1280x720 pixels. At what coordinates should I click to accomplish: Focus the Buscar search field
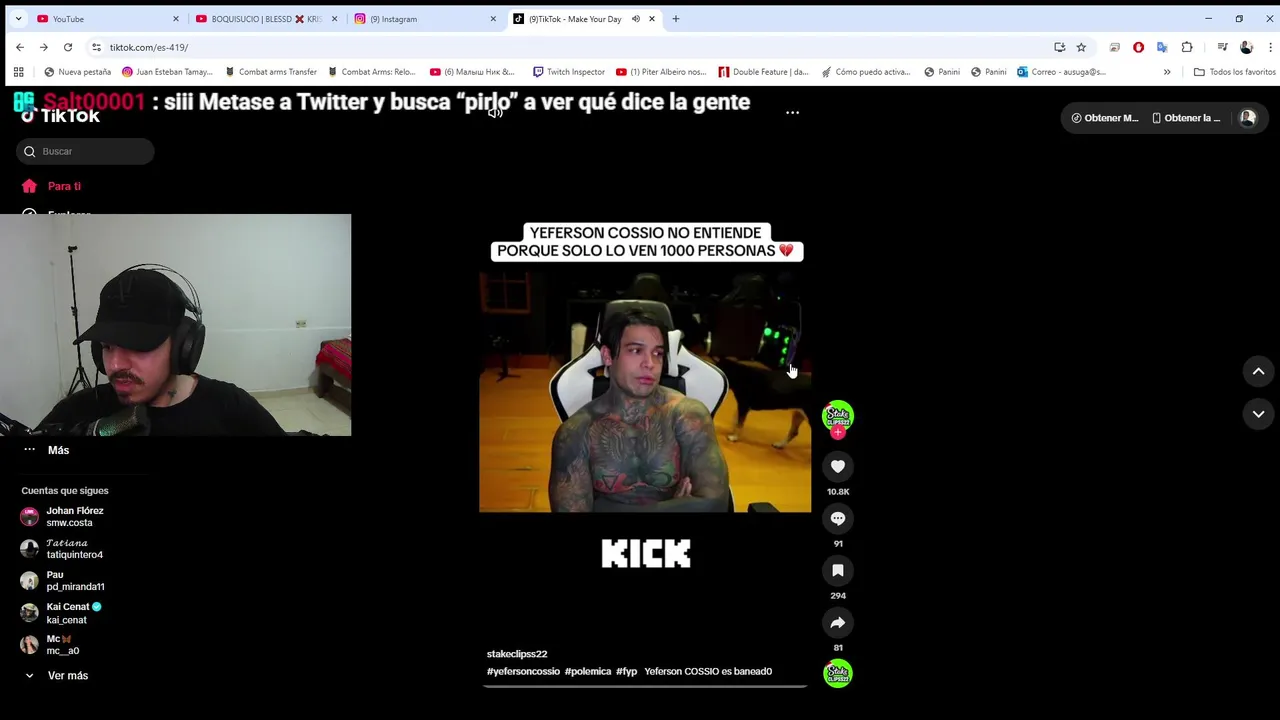click(86, 151)
